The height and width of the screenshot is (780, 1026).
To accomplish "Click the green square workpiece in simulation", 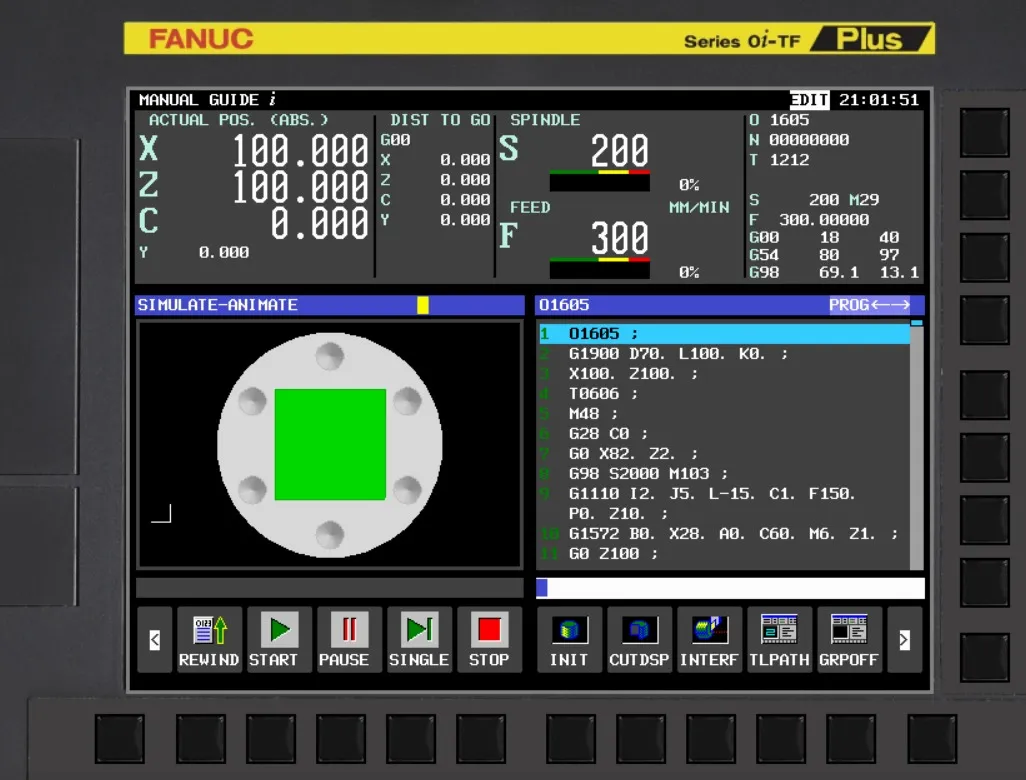I will tap(330, 444).
